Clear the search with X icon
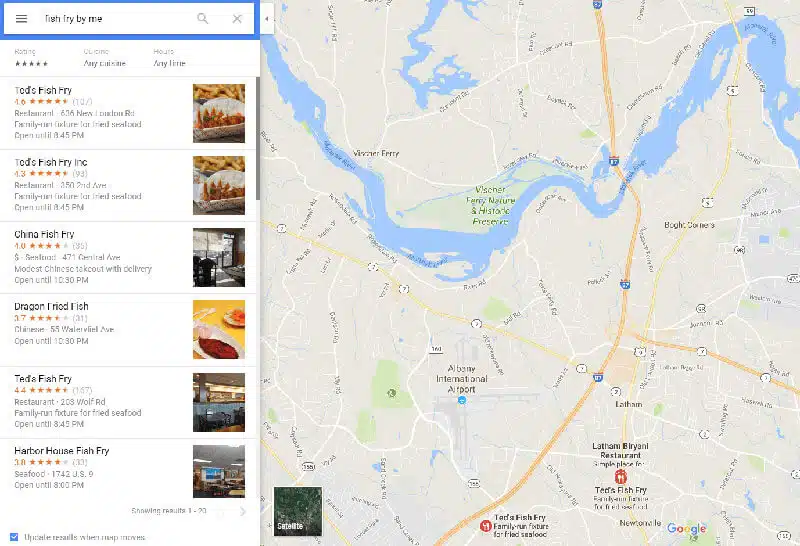 (x=237, y=19)
